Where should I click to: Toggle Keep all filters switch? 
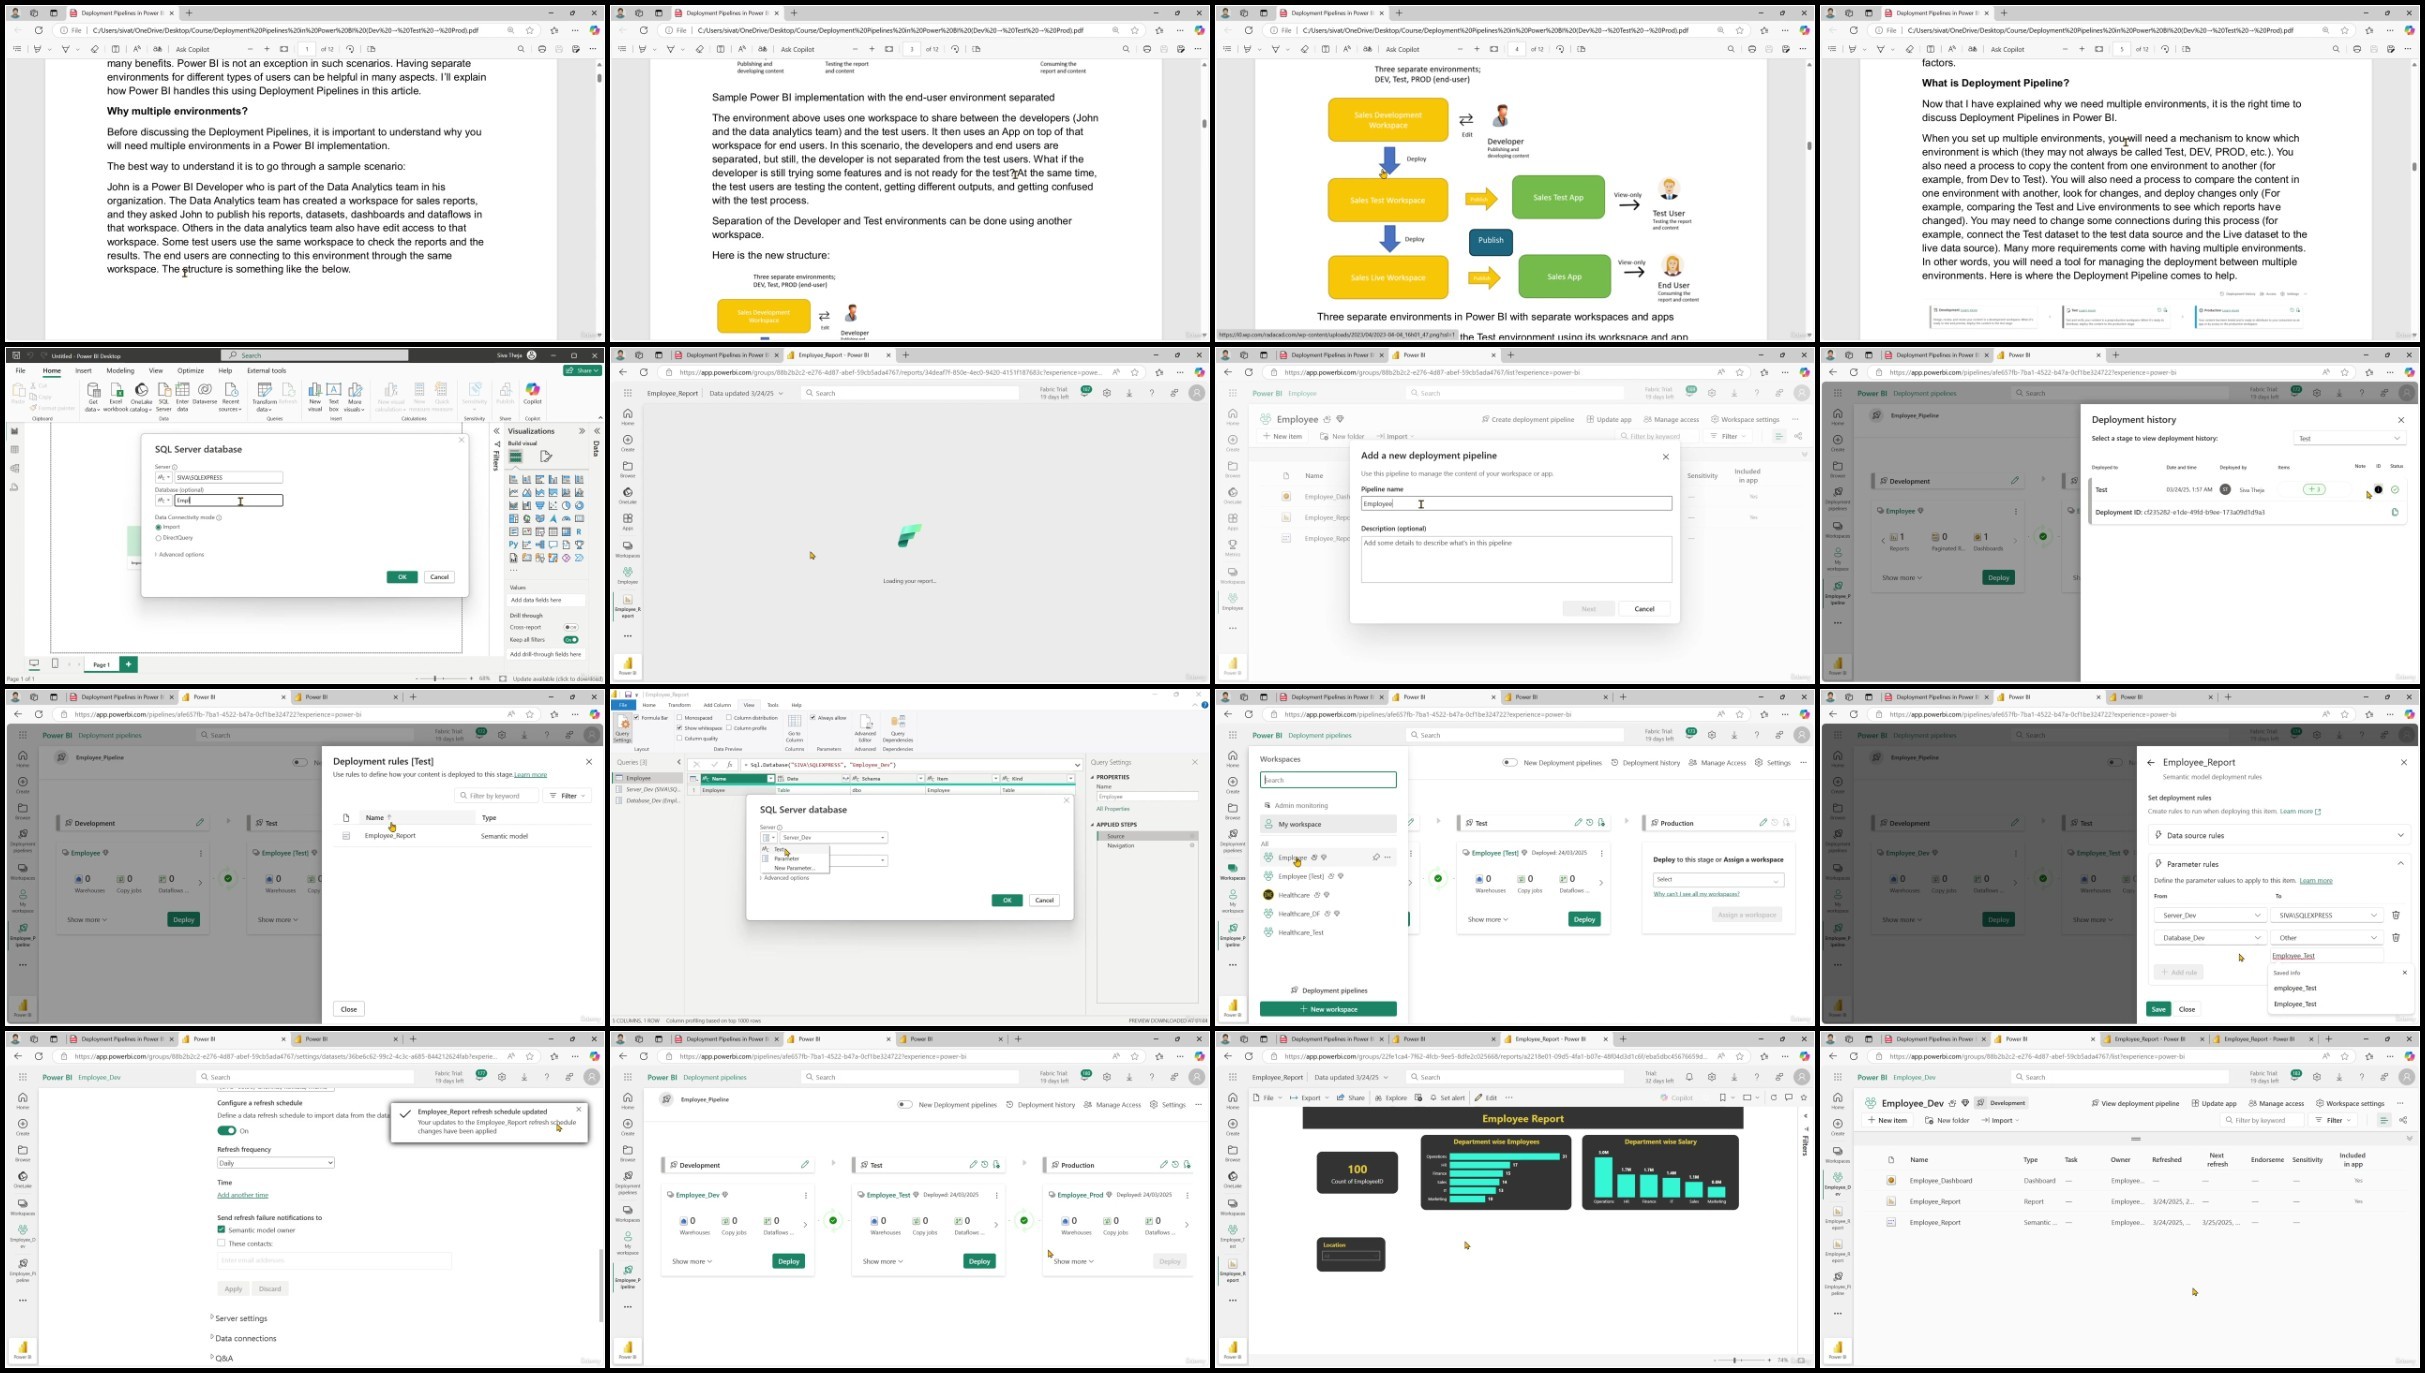(x=571, y=640)
